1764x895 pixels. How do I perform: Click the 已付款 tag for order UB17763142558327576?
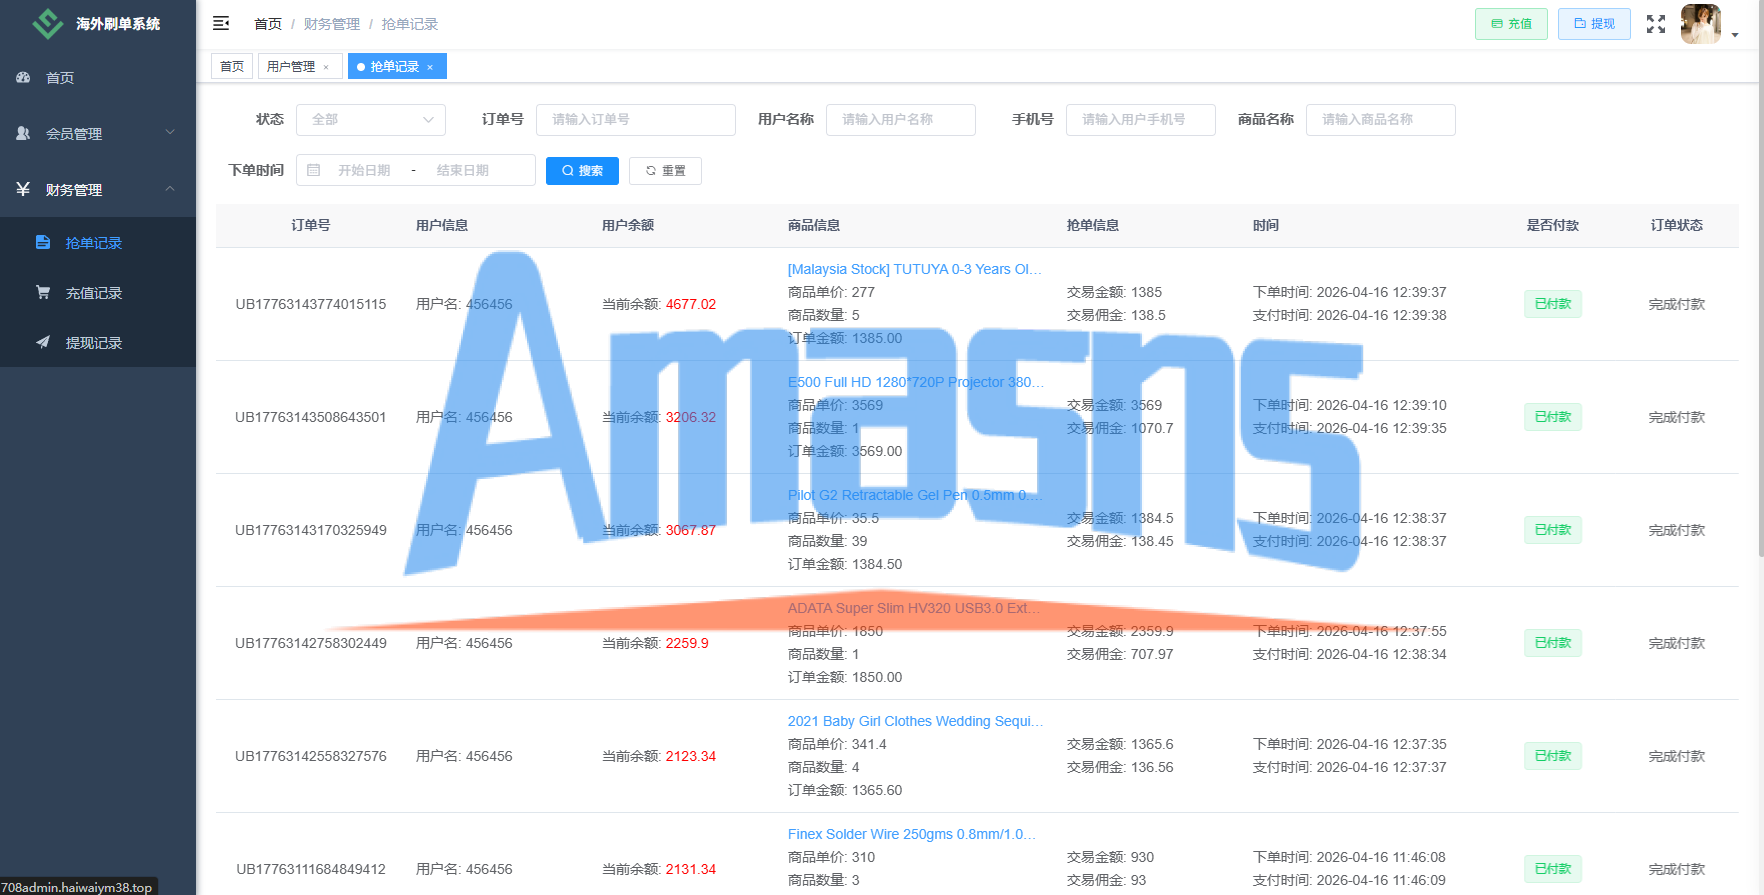(1553, 756)
